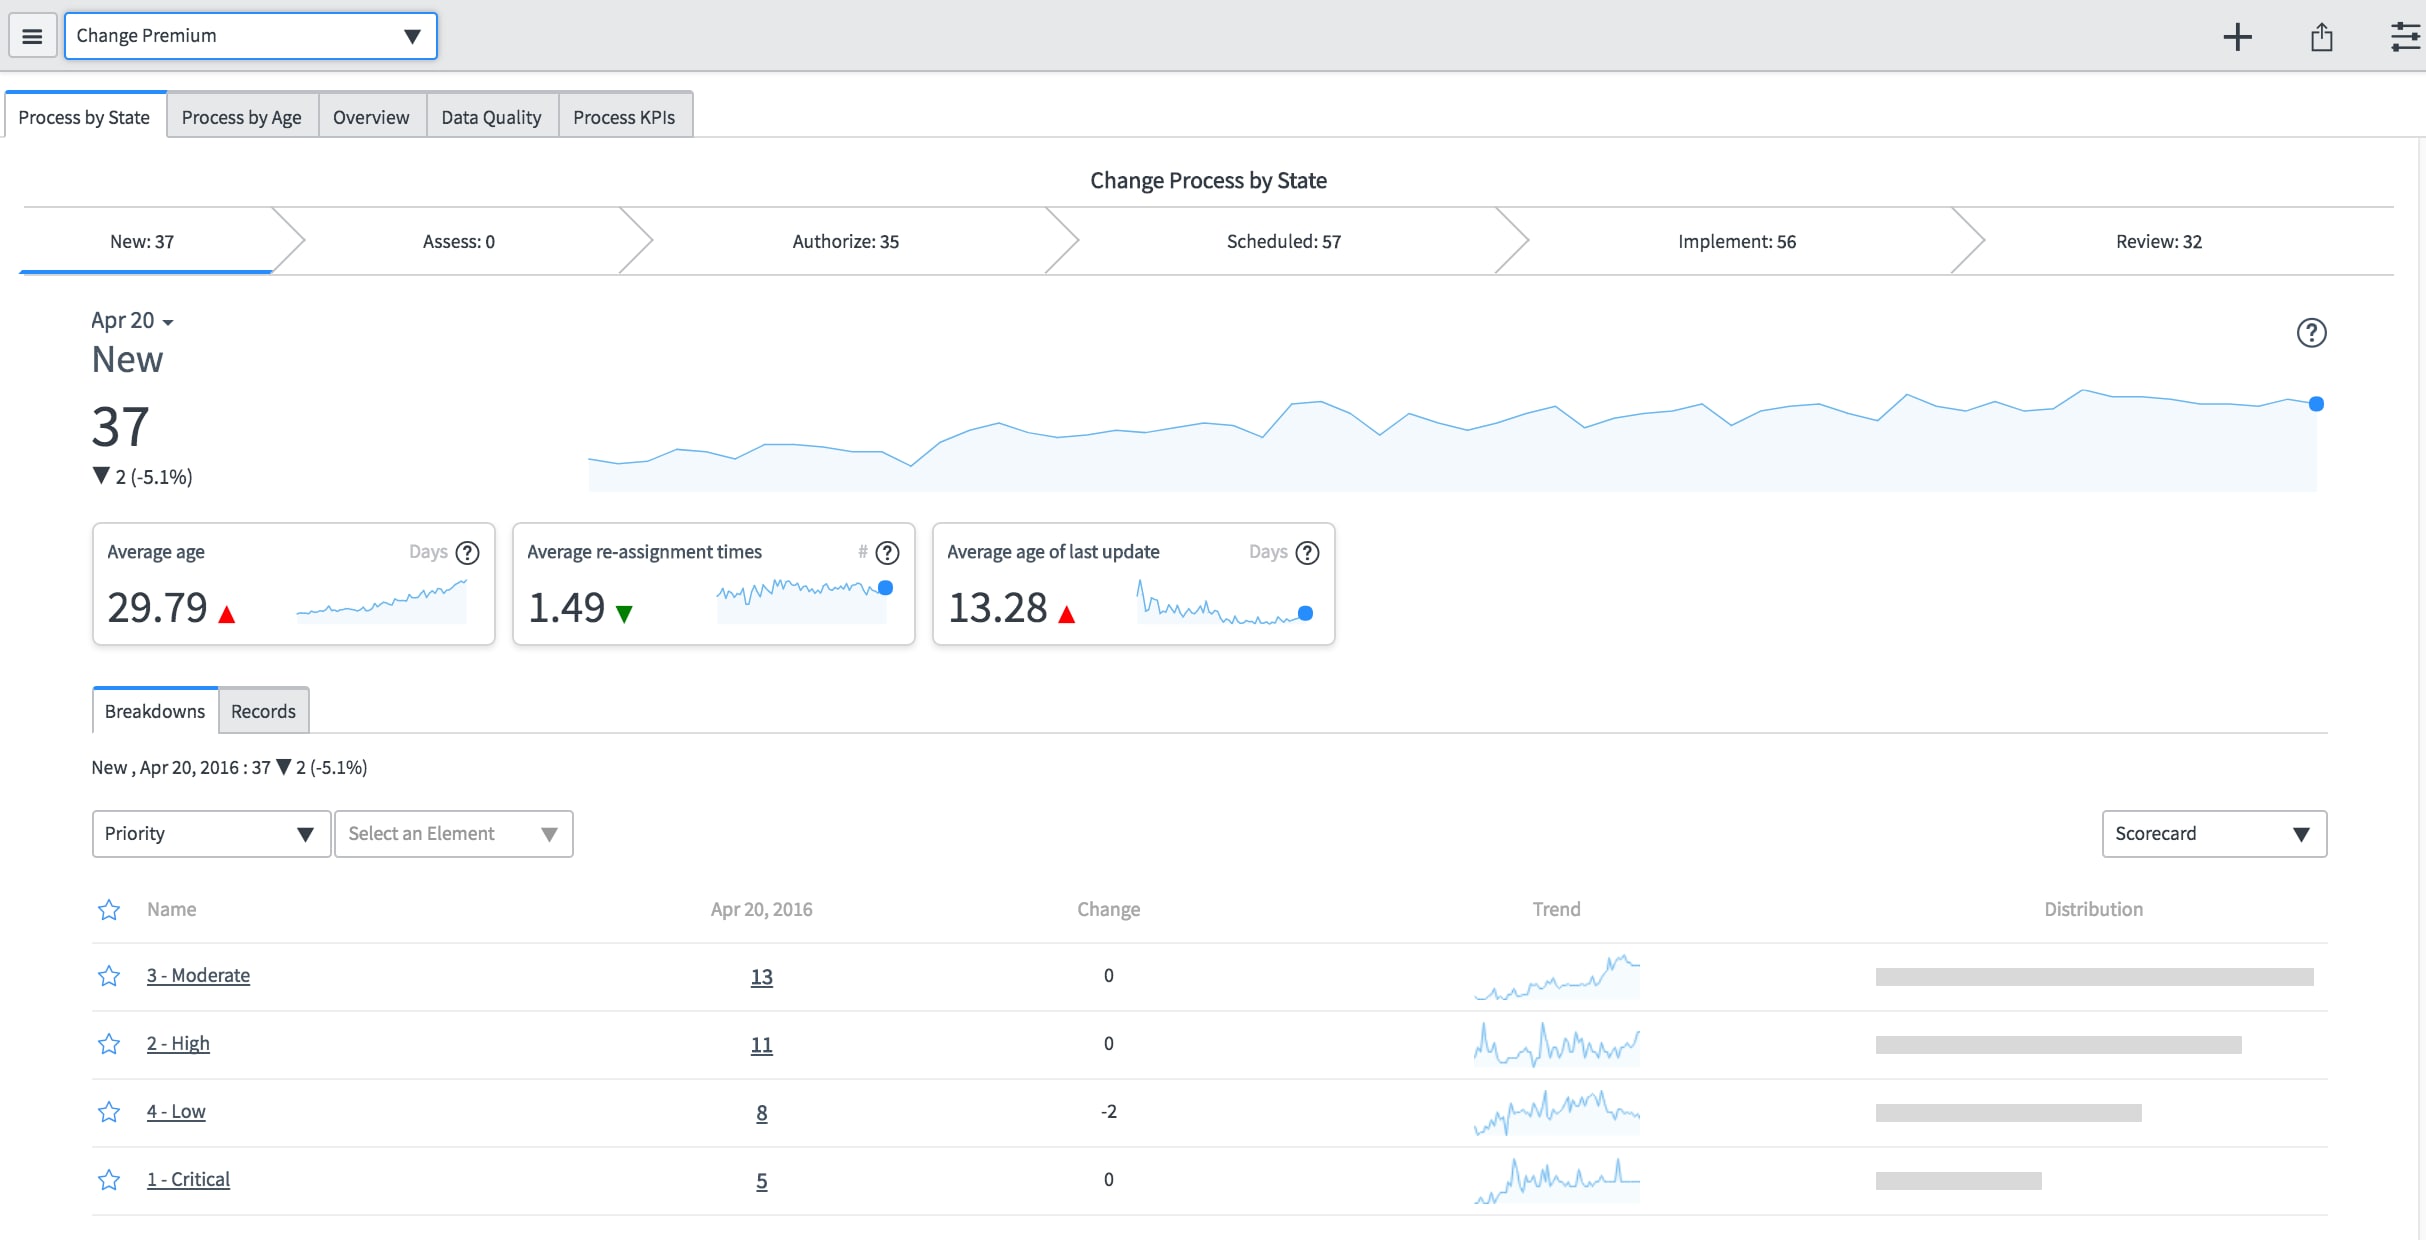Star the 4 - Low row
This screenshot has width=2426, height=1240.
coord(109,1112)
